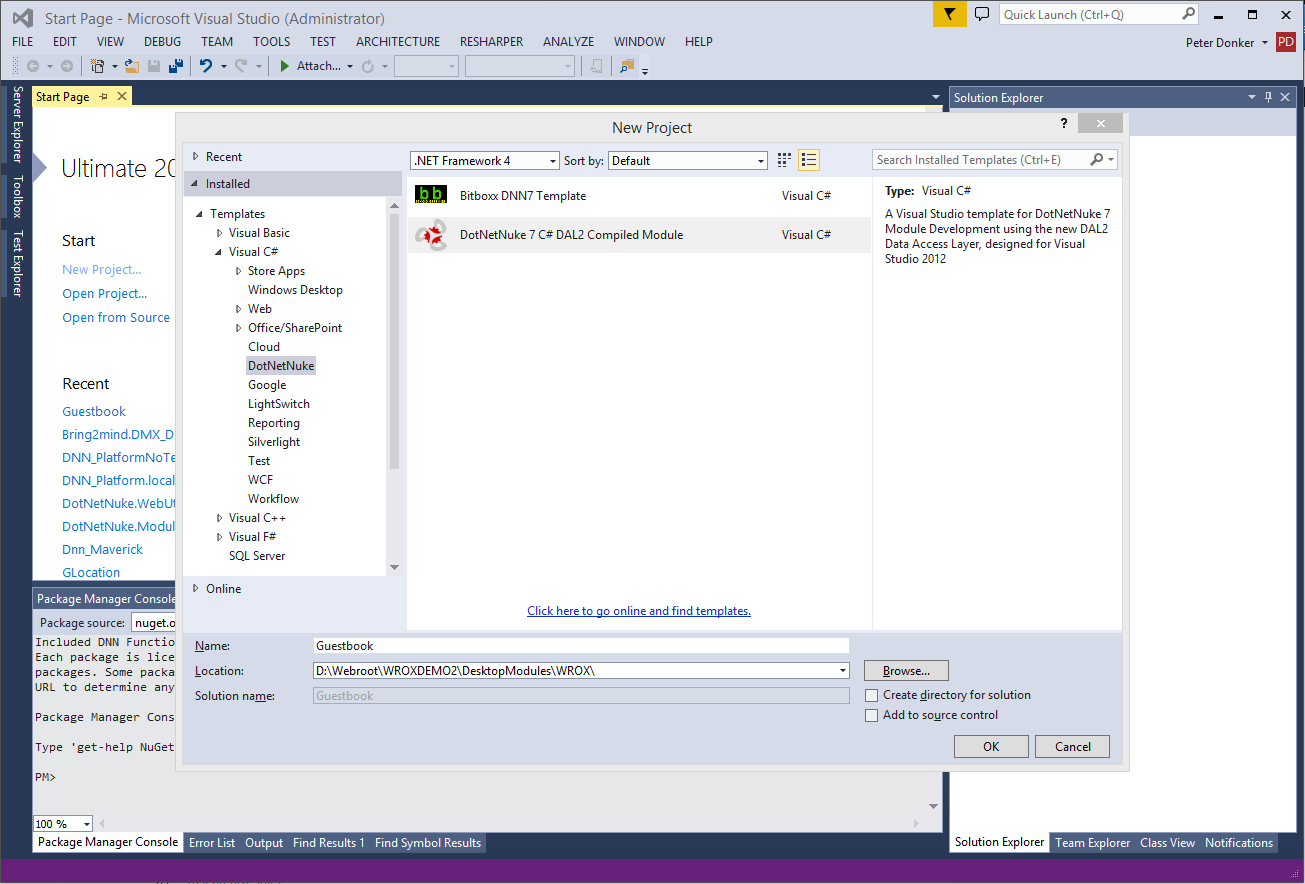The height and width of the screenshot is (884, 1305).
Task: Open Peter Donker account dropdown
Action: point(1265,43)
